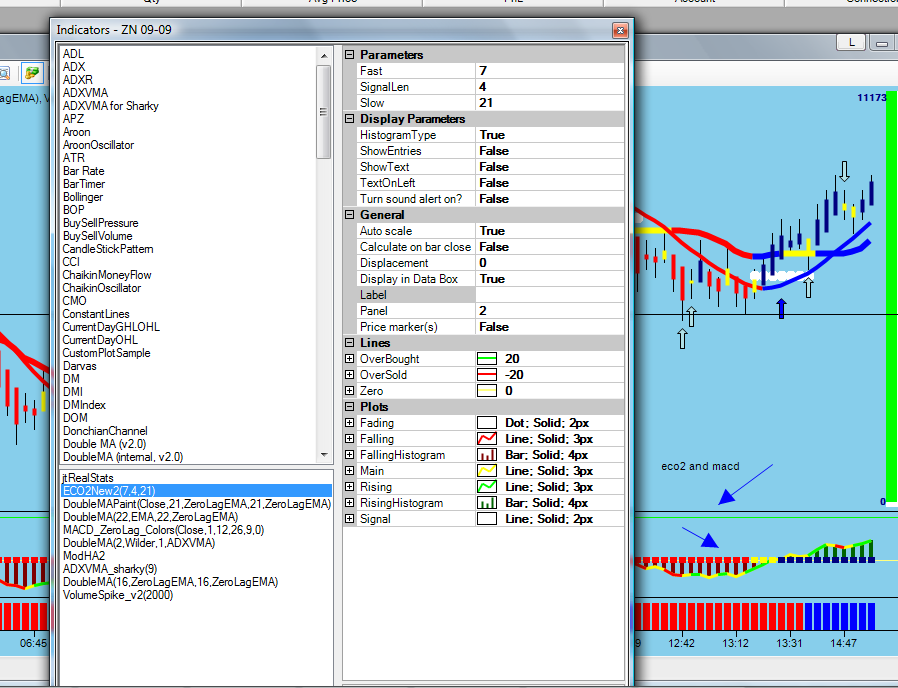This screenshot has width=898, height=688.
Task: Close the Indicators dialog
Action: 620,30
